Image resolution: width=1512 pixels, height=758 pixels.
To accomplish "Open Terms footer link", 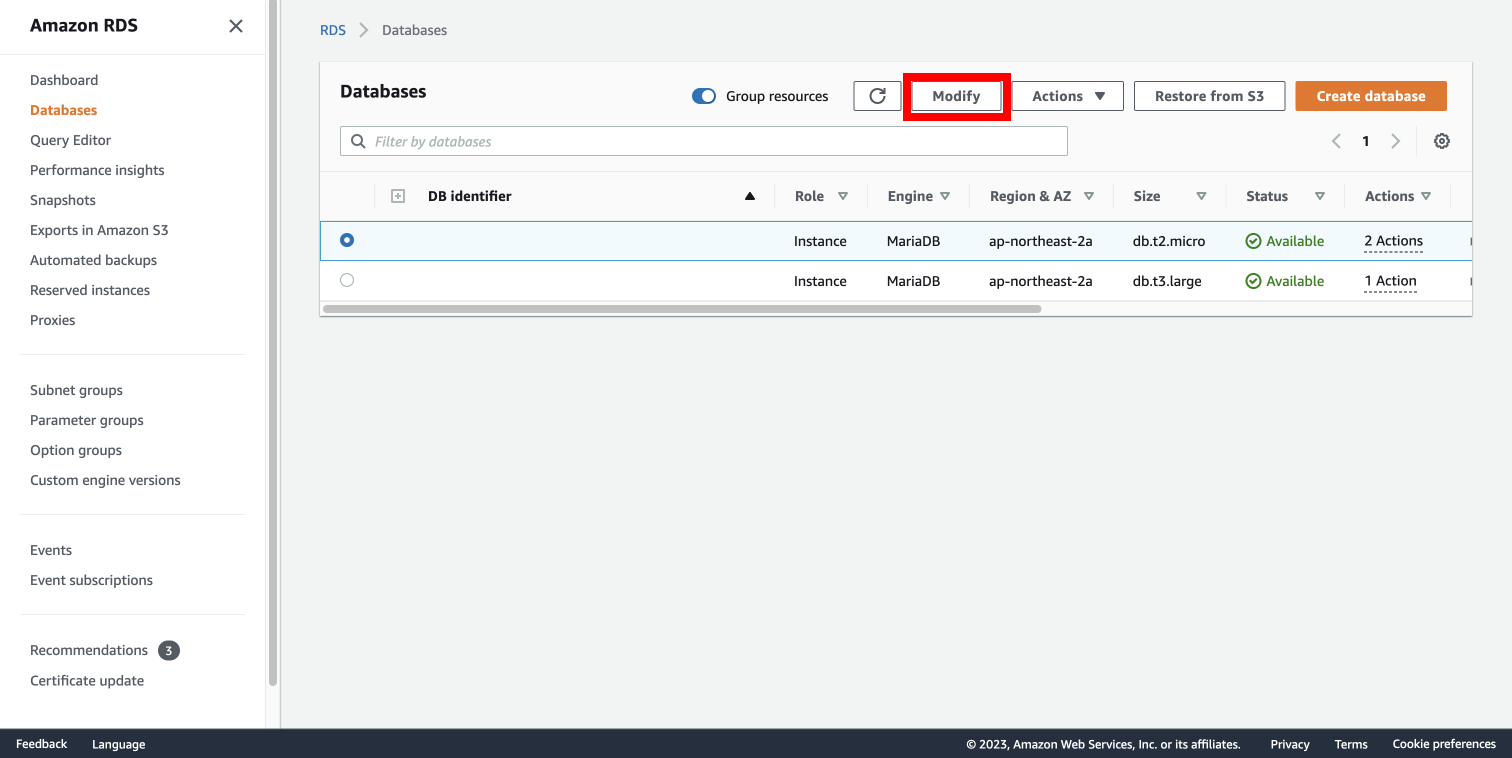I will (1351, 744).
